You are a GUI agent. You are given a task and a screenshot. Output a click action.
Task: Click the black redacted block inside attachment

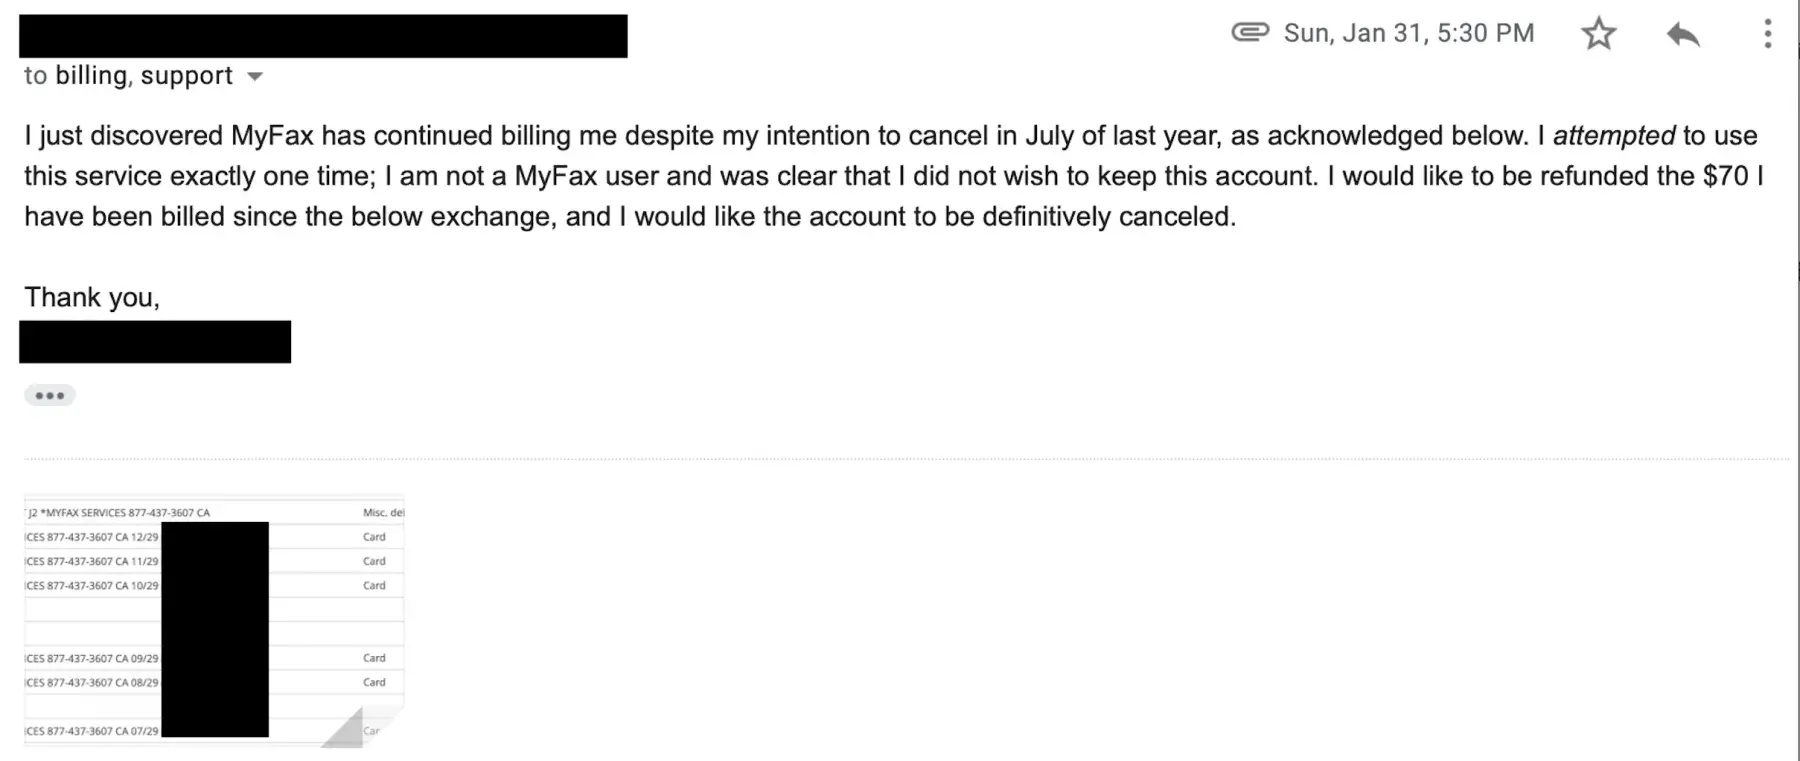[215, 629]
